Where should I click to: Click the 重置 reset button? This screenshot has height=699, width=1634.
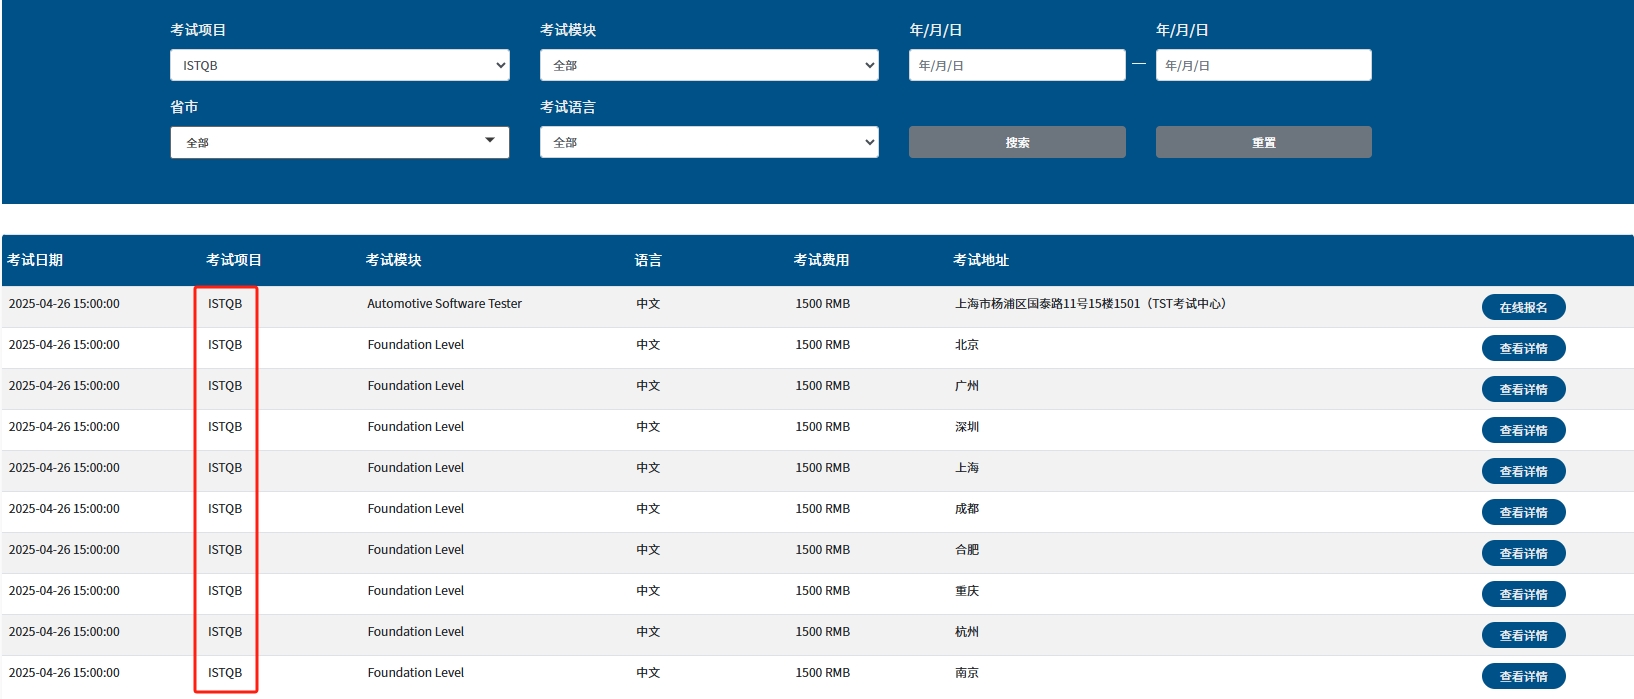pos(1263,142)
